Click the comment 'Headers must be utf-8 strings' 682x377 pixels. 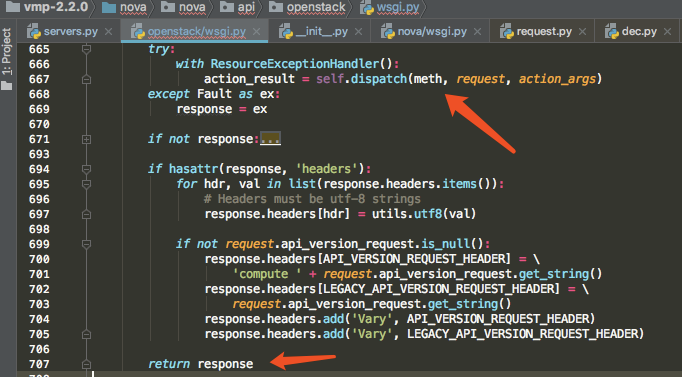312,199
